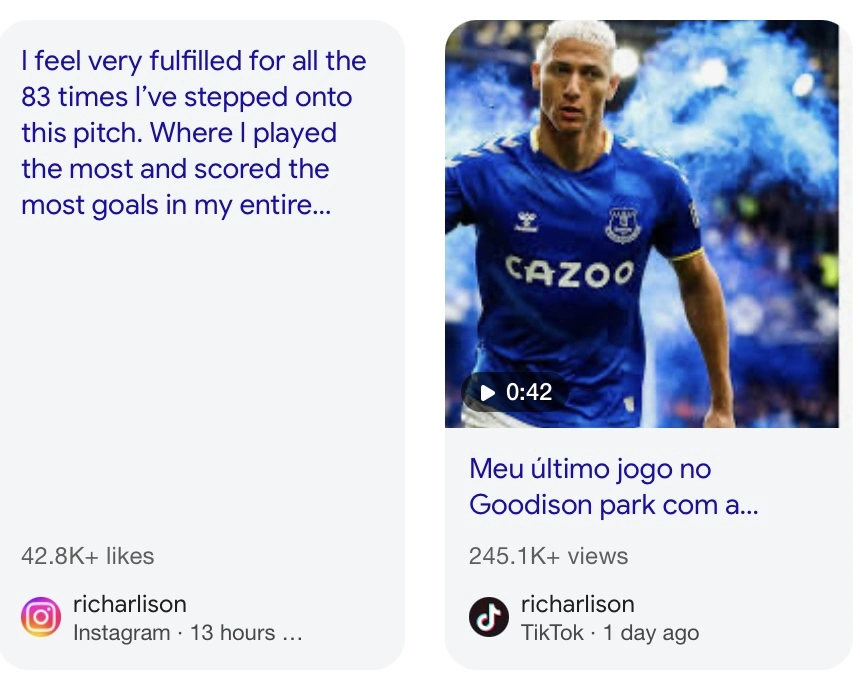Click the TikTok logo icon
Viewport: 860px width, 691px height.
pos(489,617)
